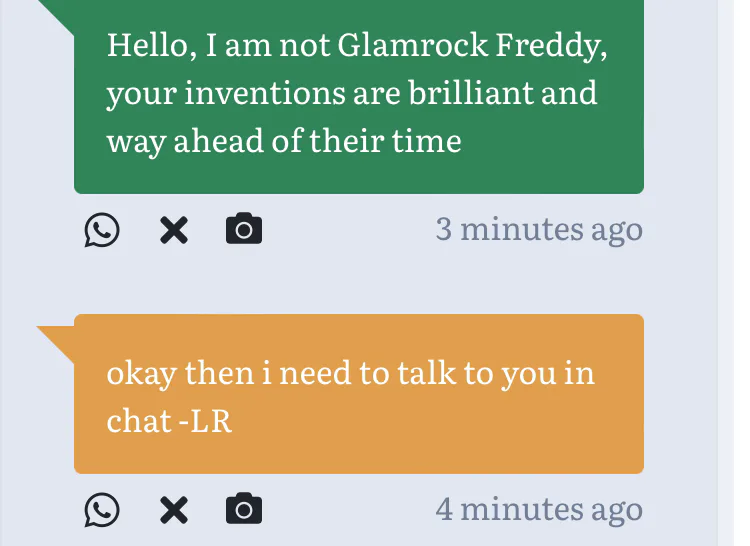The image size is (750, 546).
Task: Click the green bubble's pointed tail corner
Action: pyautogui.click(x=58, y=10)
